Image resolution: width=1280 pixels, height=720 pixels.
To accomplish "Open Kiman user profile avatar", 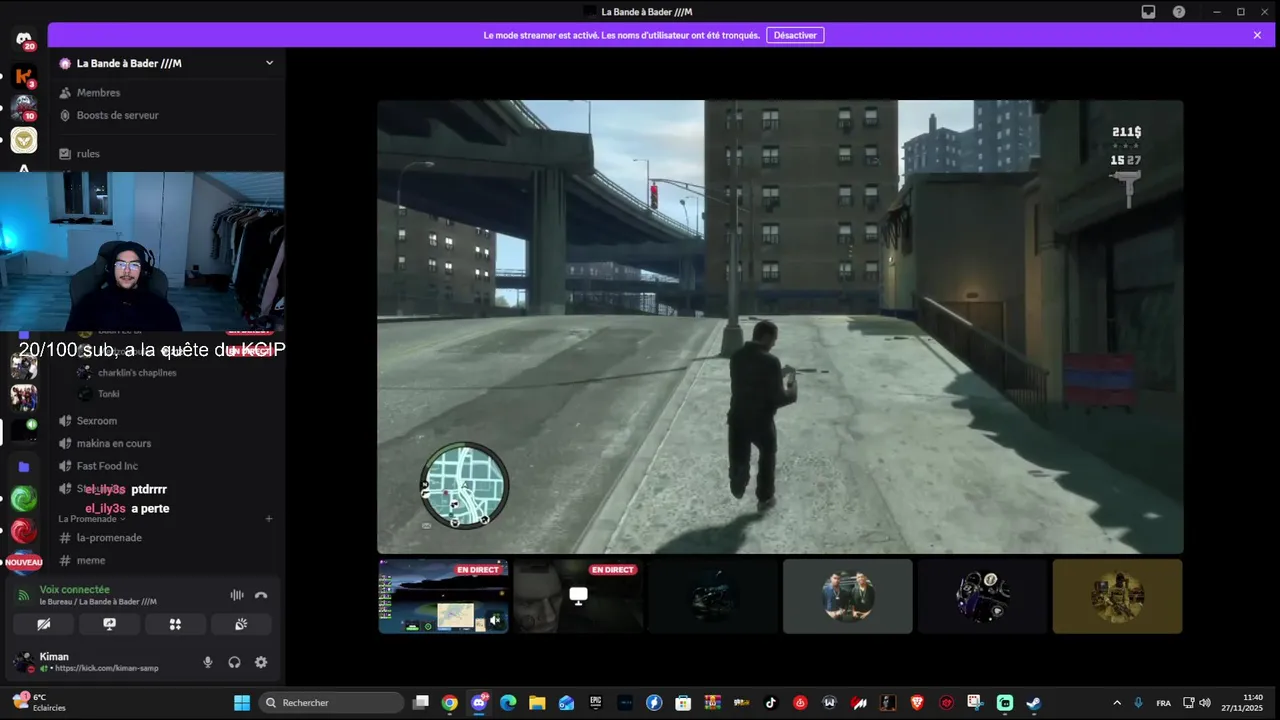I will 23,662.
